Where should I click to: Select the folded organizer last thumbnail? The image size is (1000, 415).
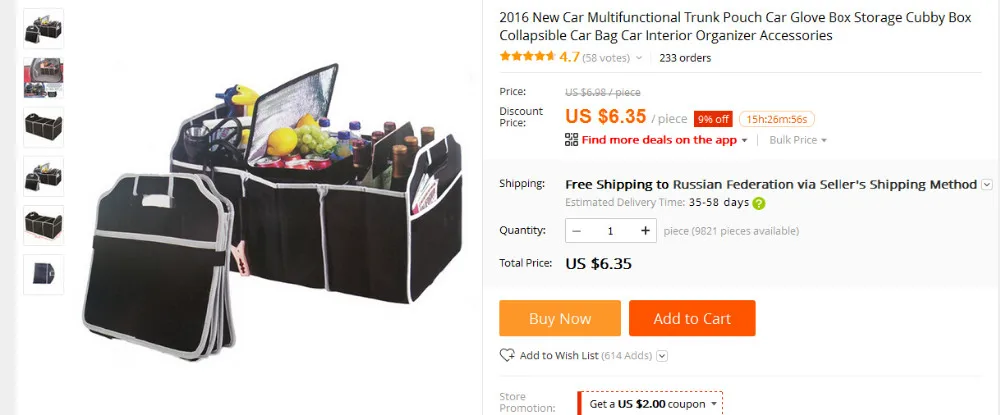43,274
